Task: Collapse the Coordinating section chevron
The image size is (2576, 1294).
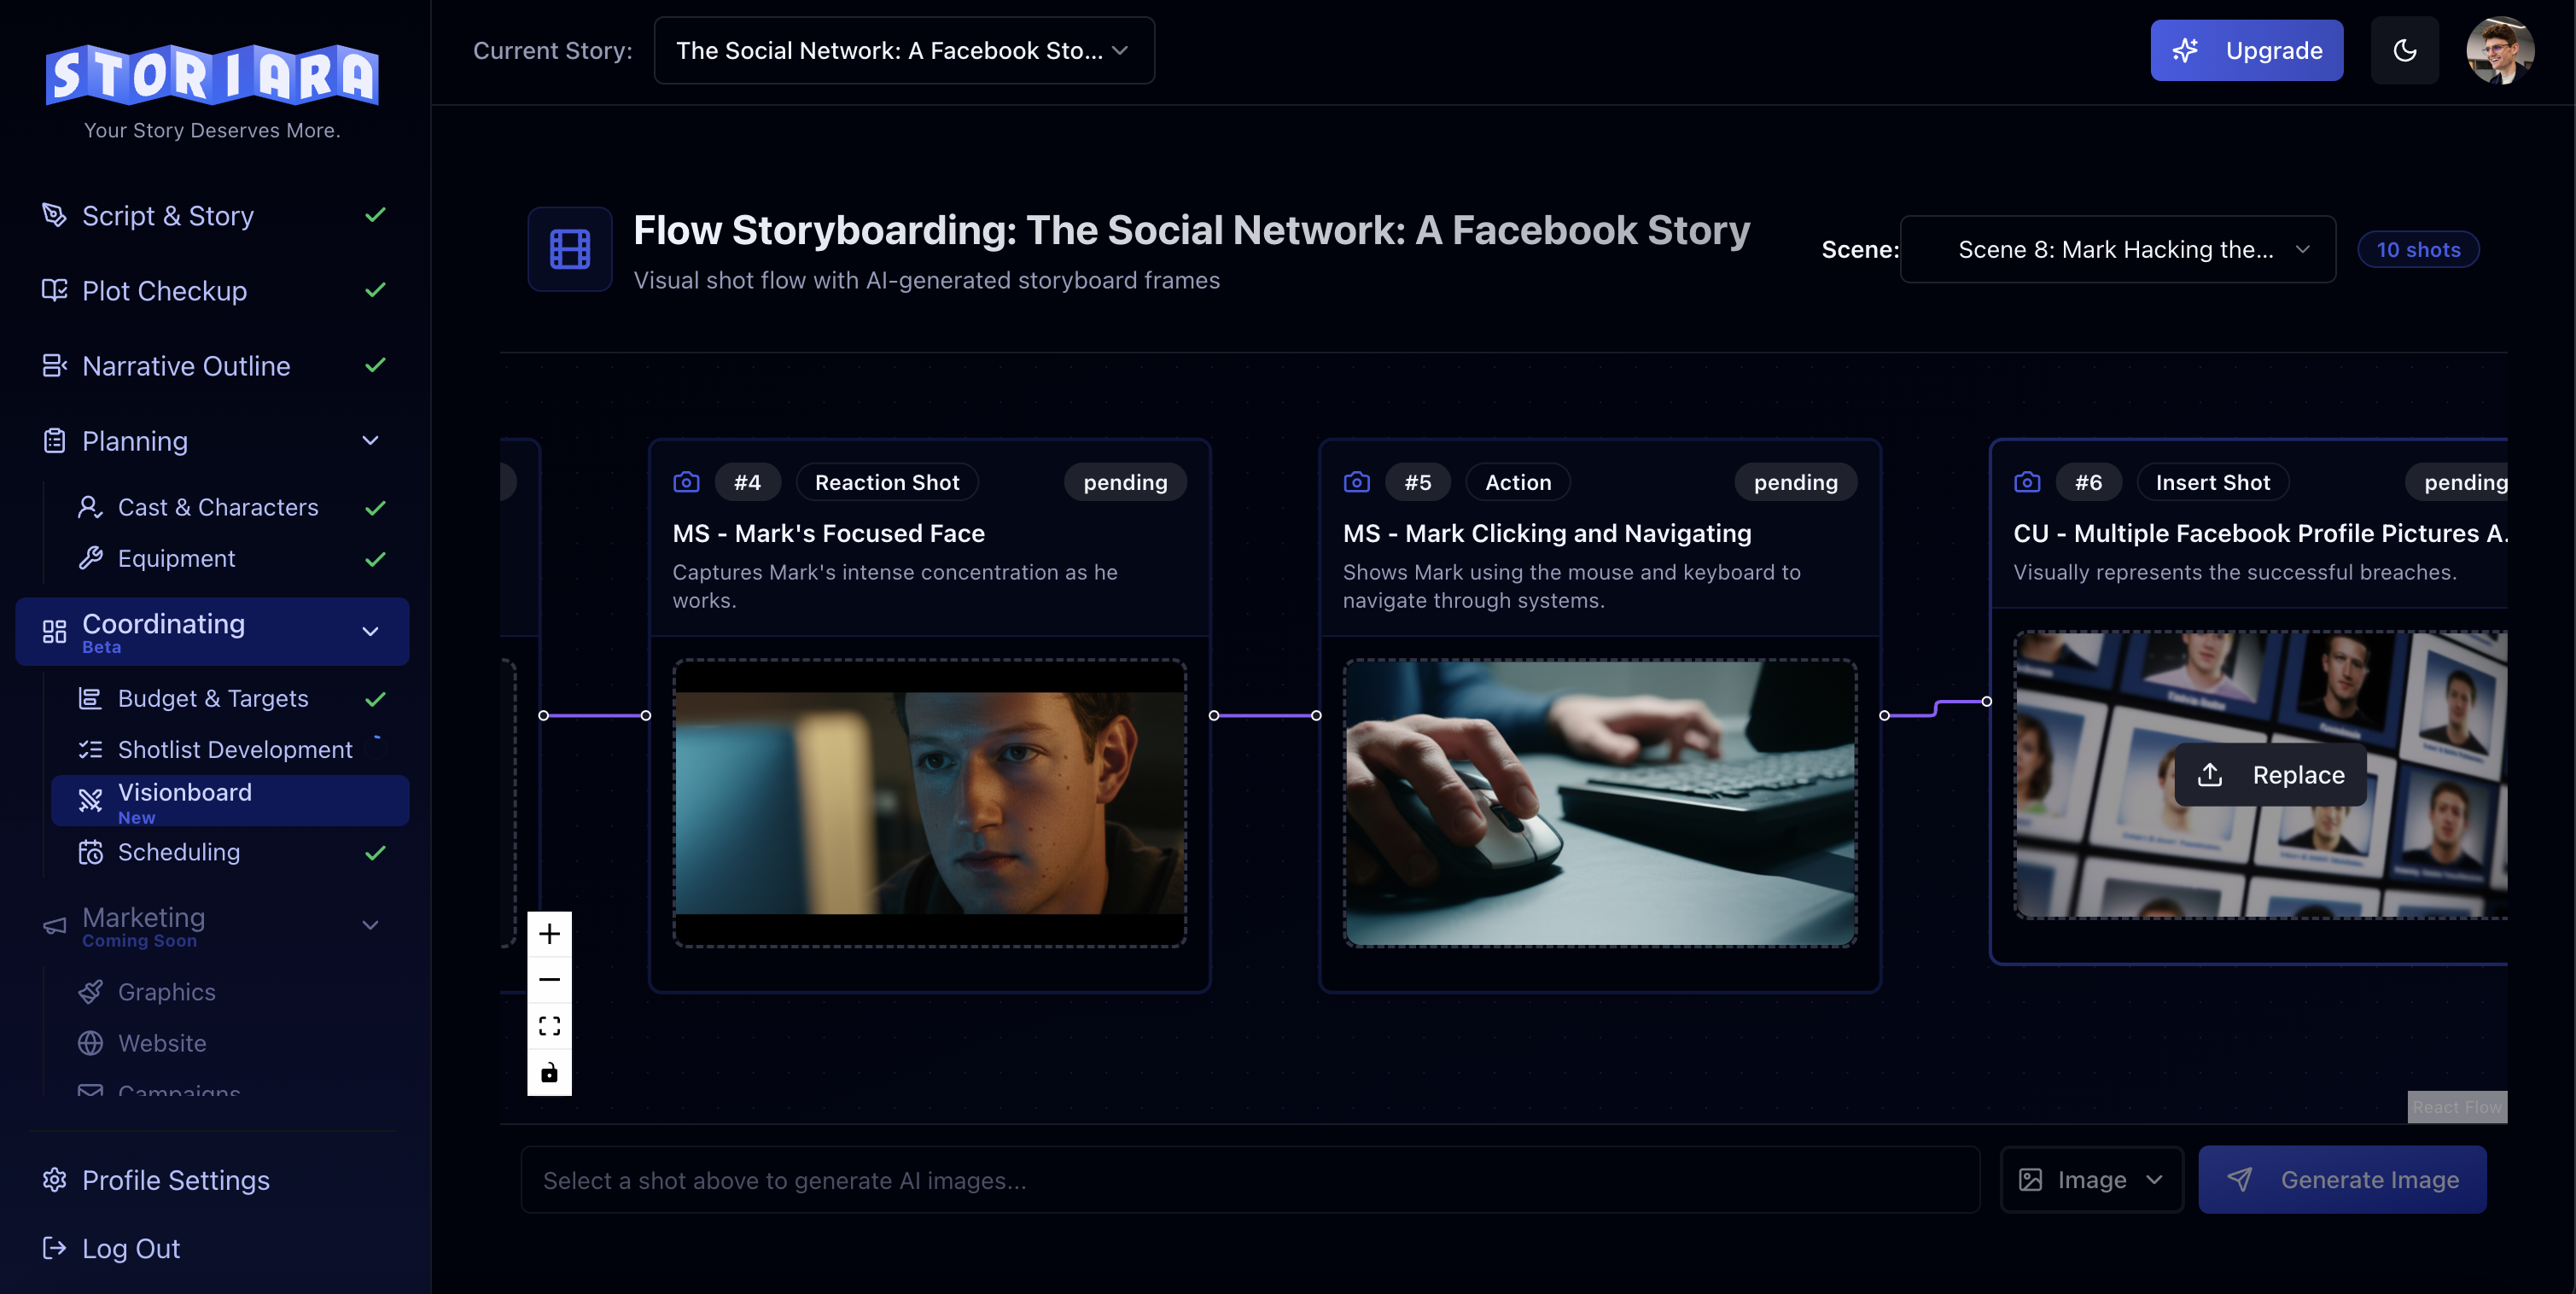Action: (x=370, y=631)
